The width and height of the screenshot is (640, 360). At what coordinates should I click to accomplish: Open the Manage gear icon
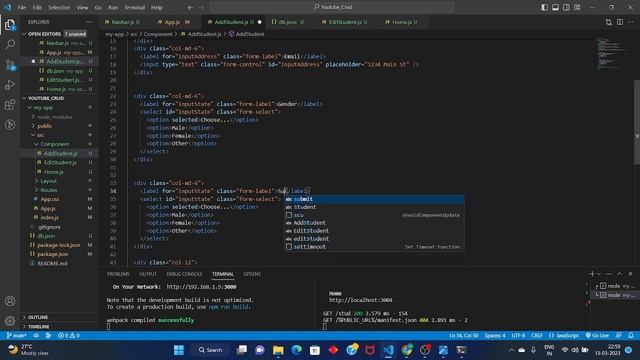10,321
